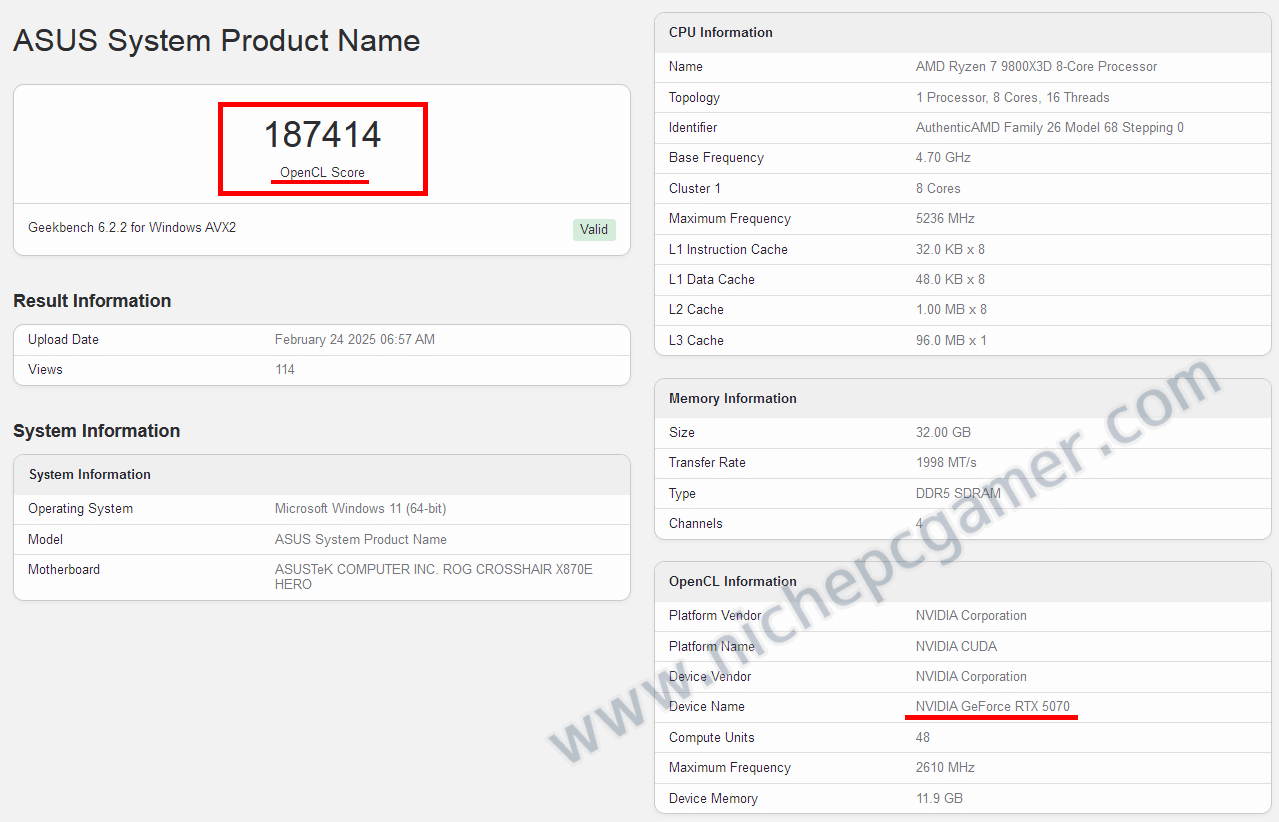Select the 1 Processor, 8 Cores, 16 Threads value
1279x822 pixels.
[1013, 97]
